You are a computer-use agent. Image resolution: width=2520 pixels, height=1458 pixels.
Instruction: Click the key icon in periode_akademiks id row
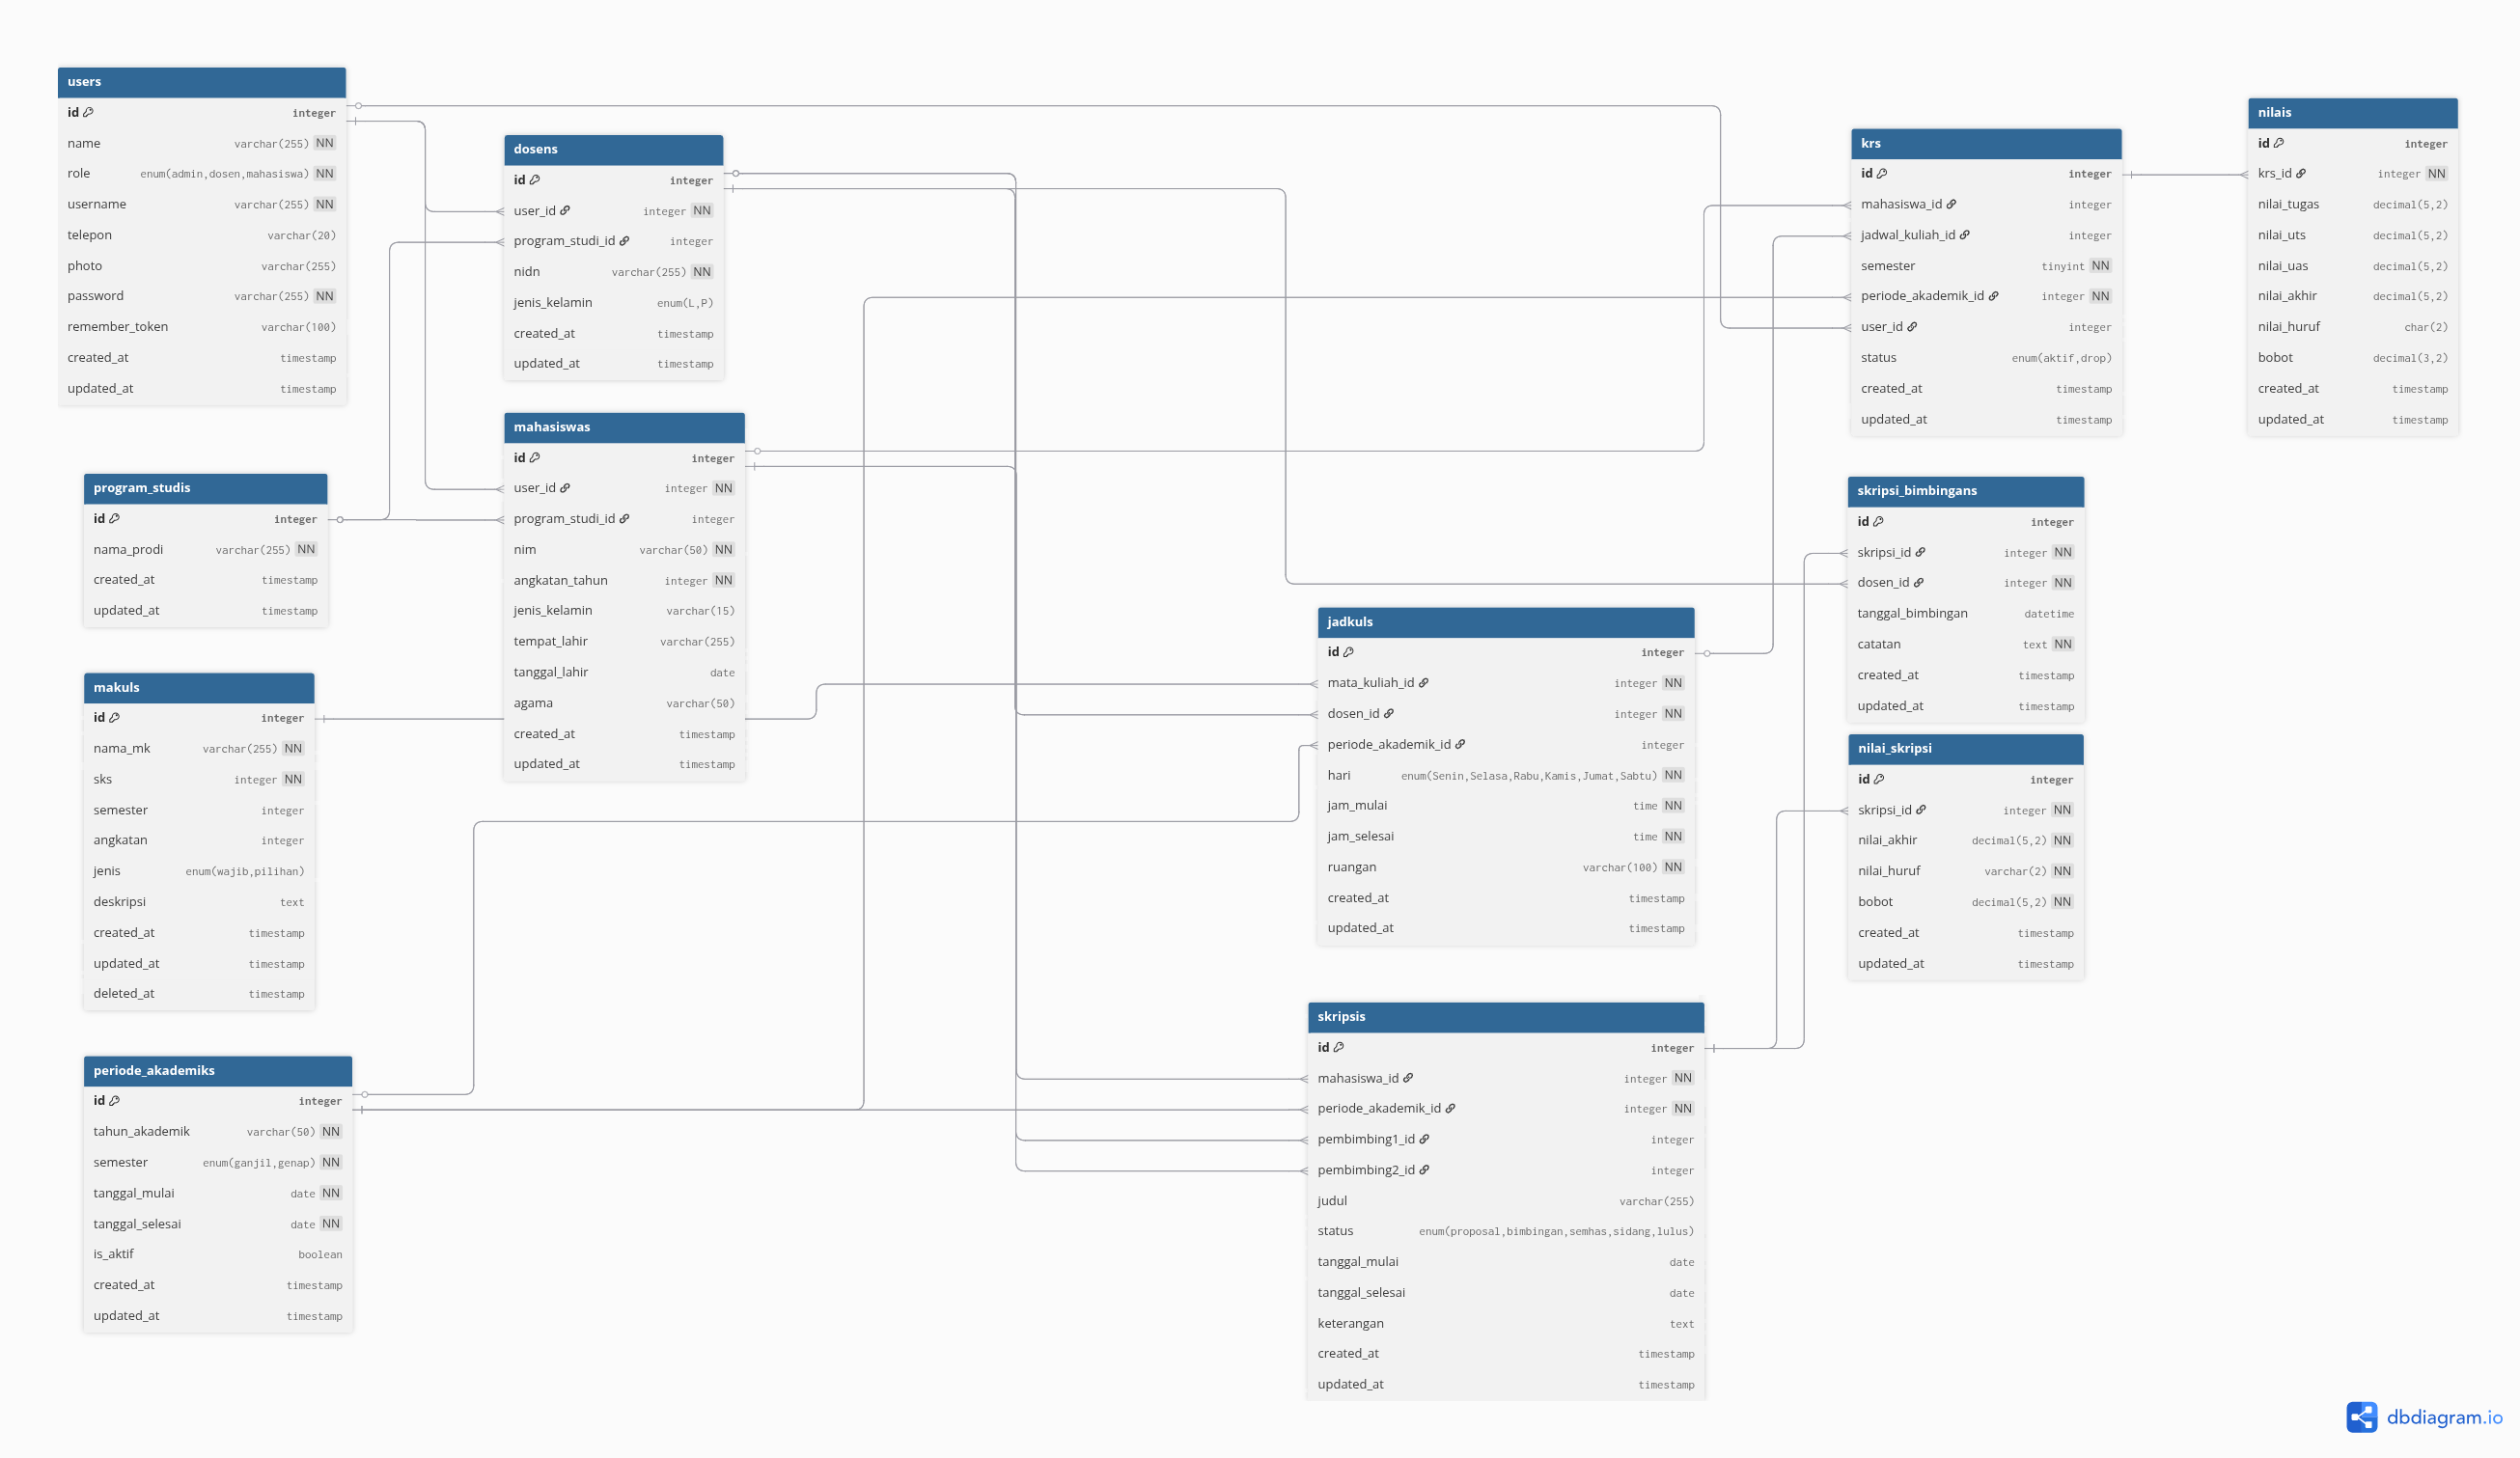tap(114, 1101)
